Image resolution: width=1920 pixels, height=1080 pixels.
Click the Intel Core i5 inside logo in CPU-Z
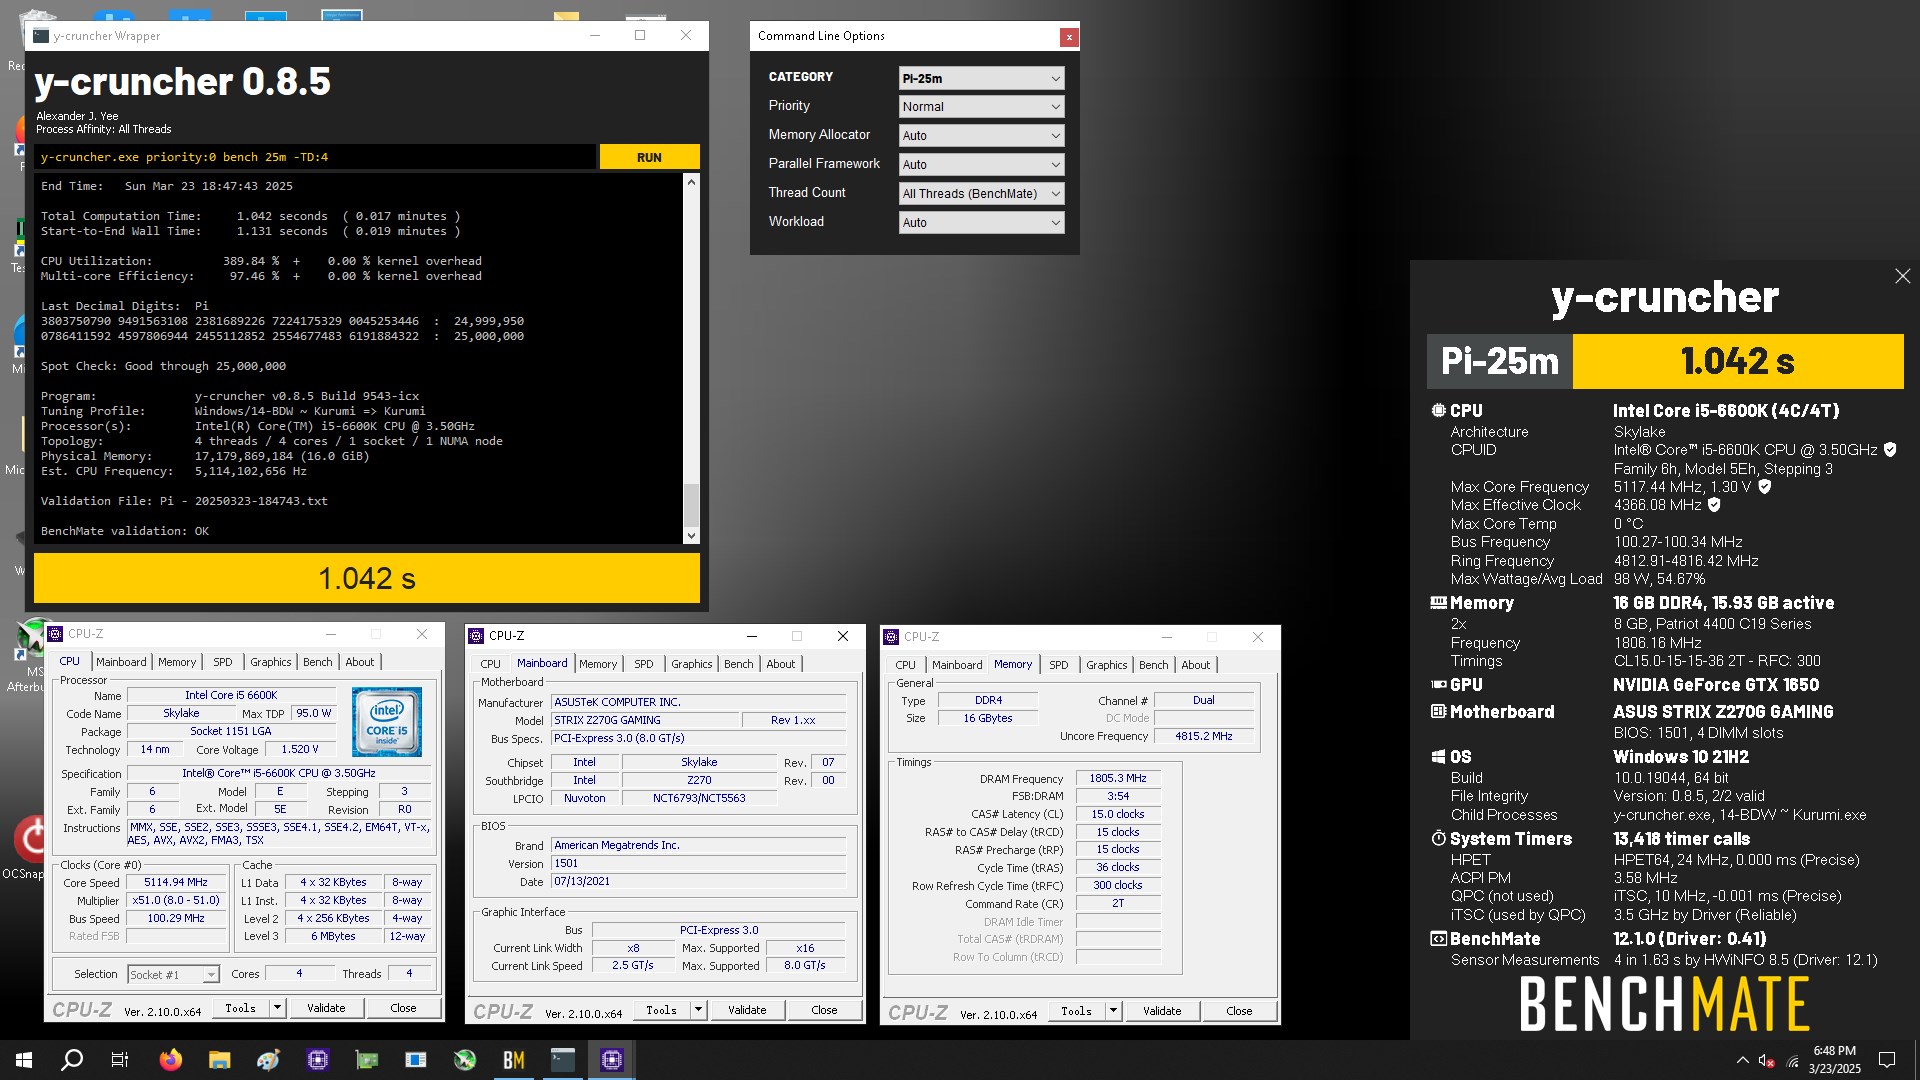[x=387, y=721]
